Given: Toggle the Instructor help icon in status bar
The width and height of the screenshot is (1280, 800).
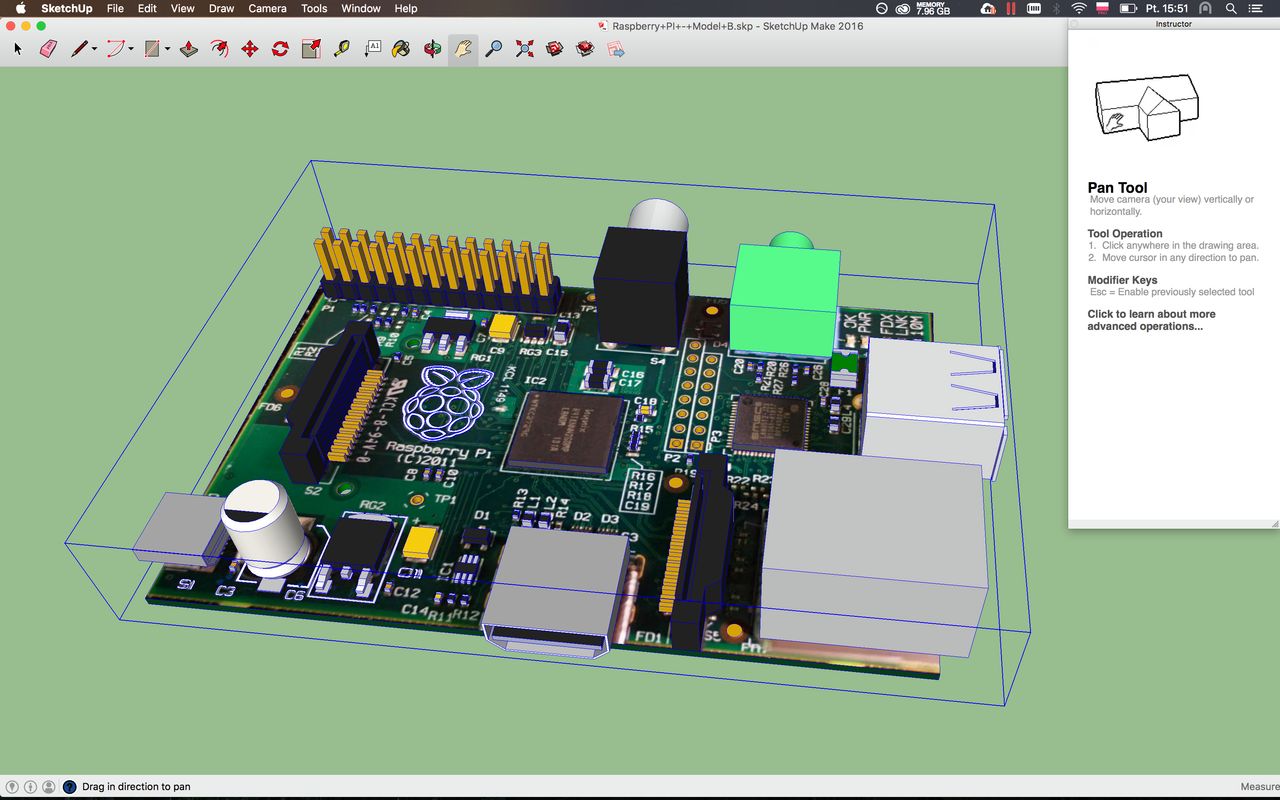Looking at the screenshot, I should click(70, 787).
